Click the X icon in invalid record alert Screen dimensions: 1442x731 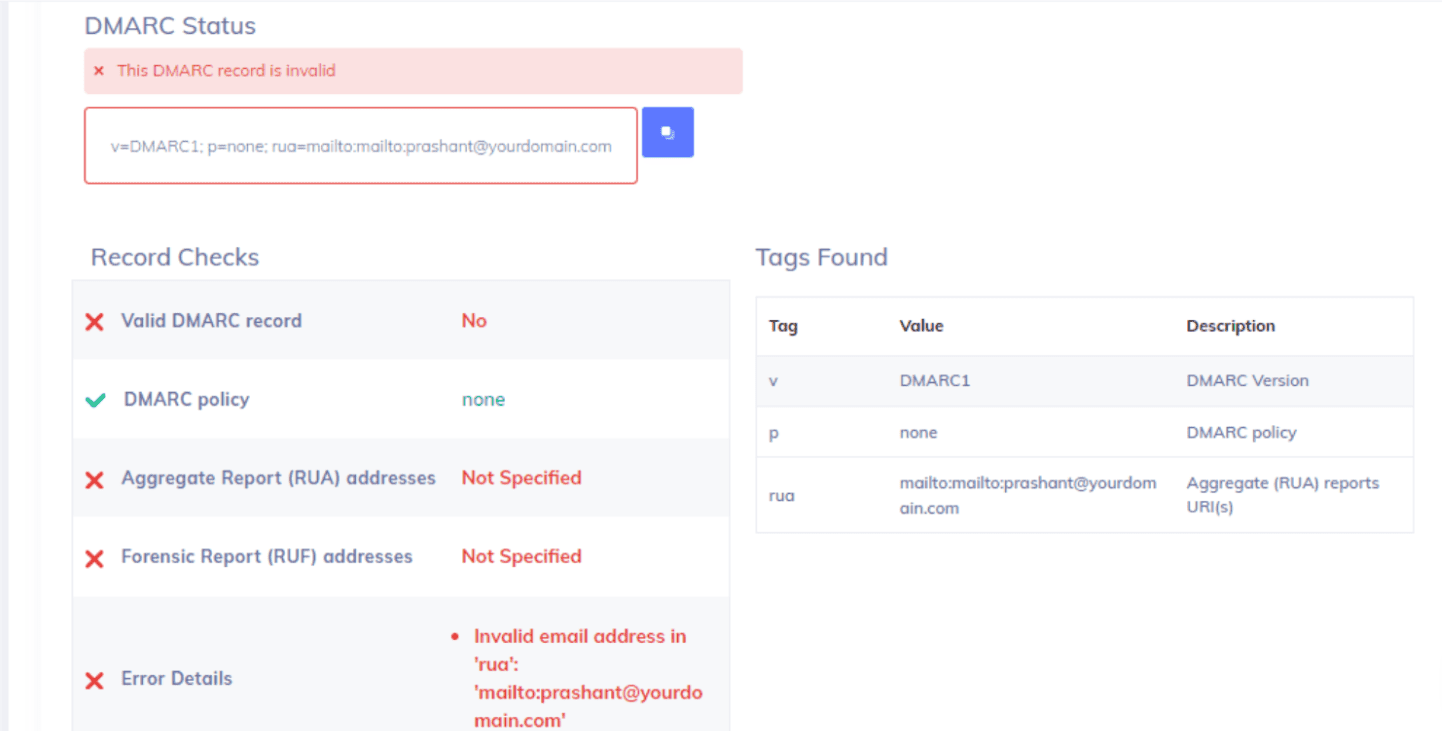point(98,71)
